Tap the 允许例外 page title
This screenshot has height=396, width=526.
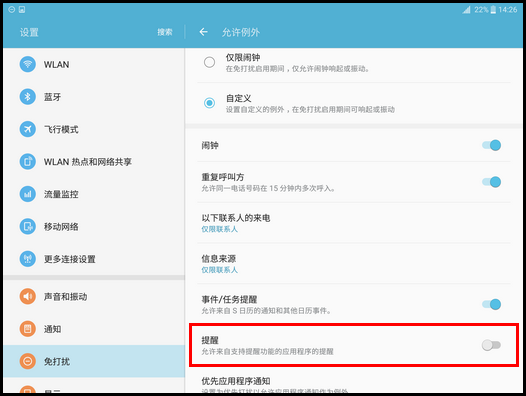(x=241, y=32)
